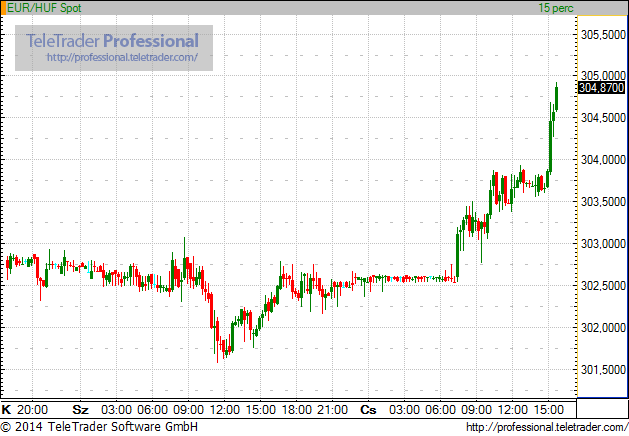This screenshot has width=629, height=436.
Task: Click the 305,5000 price axis label
Action: click(603, 34)
